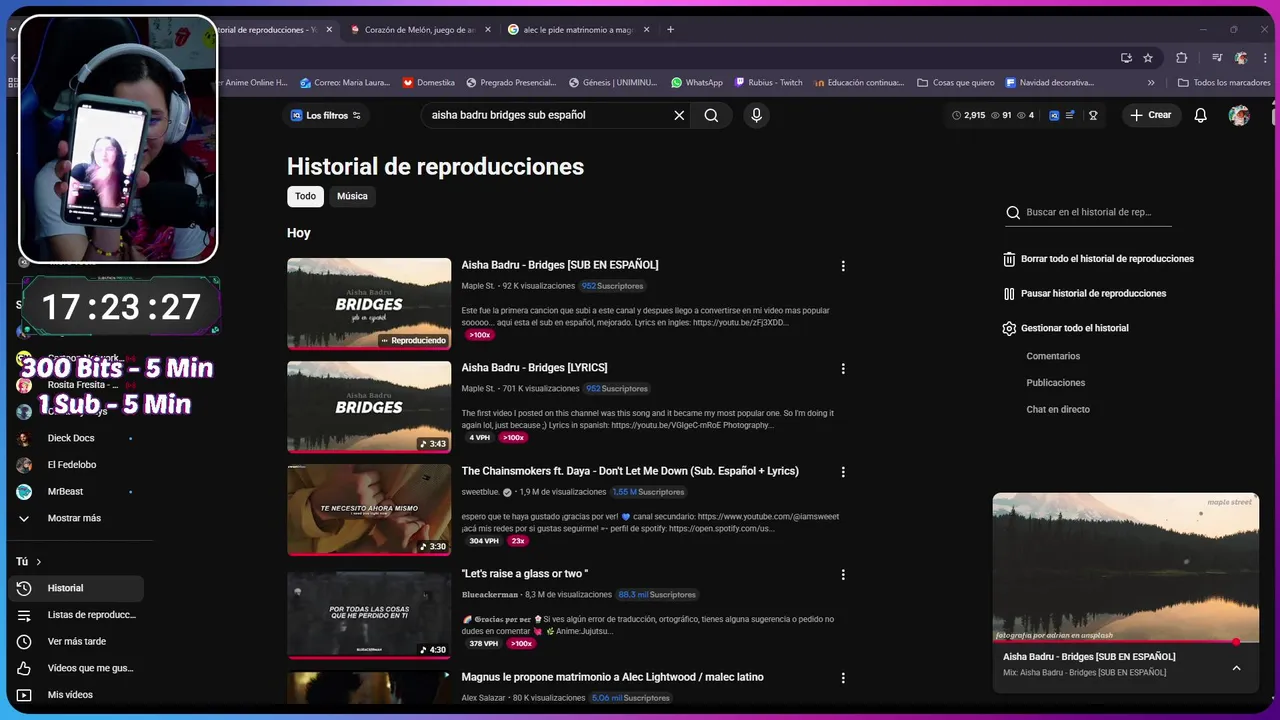Open YouTube notifications bell
This screenshot has width=1280, height=720.
click(x=1201, y=115)
